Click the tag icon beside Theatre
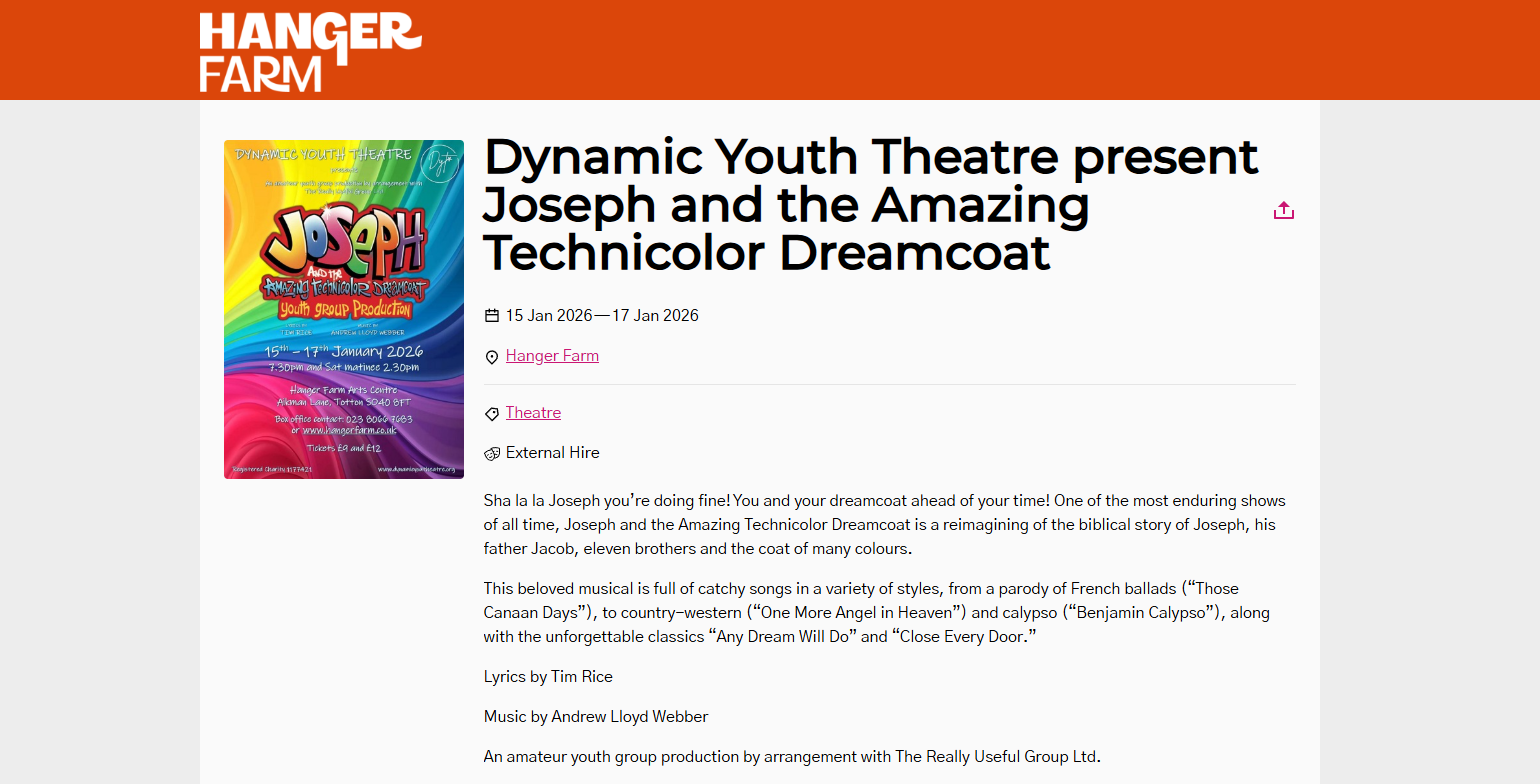The width and height of the screenshot is (1540, 784). coord(491,414)
